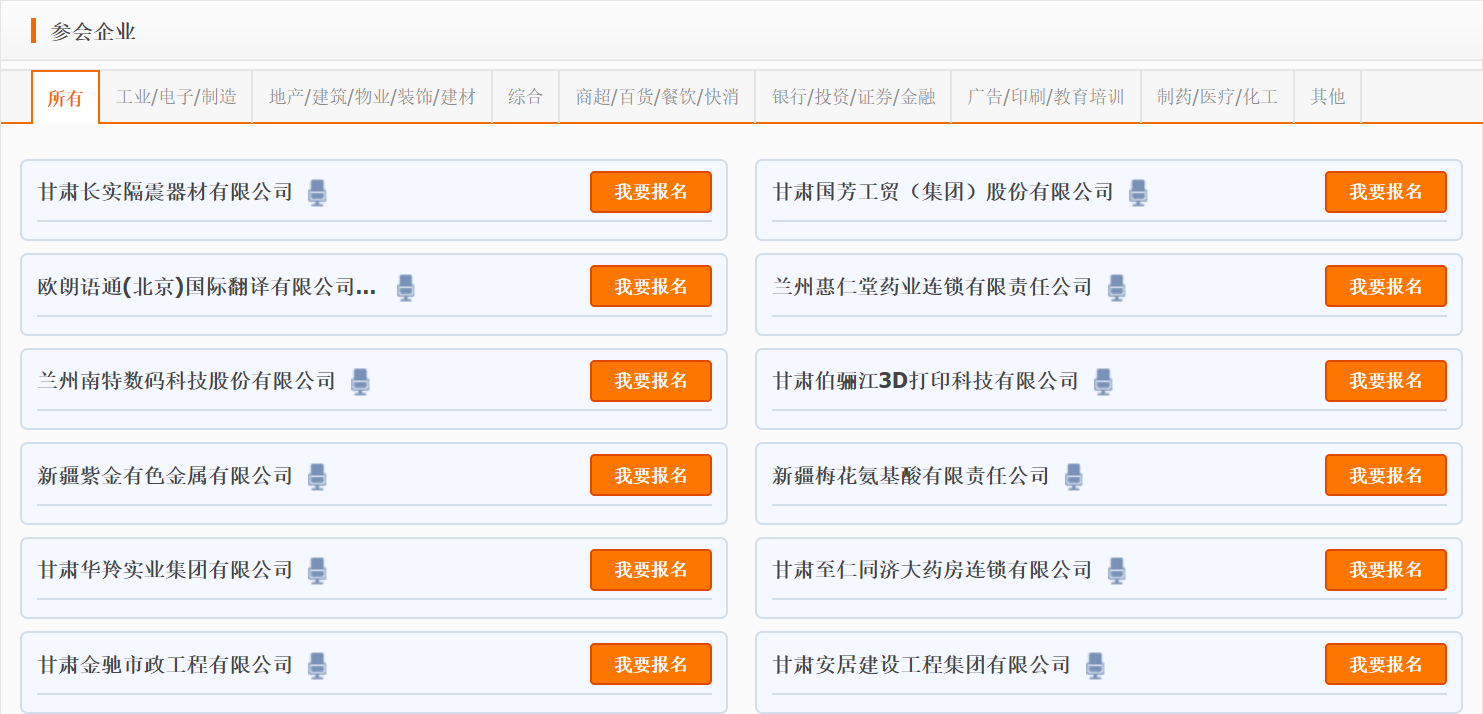Click microphone icon beside 甘肃国芳工贸（集团）股份有限公司

[1138, 192]
